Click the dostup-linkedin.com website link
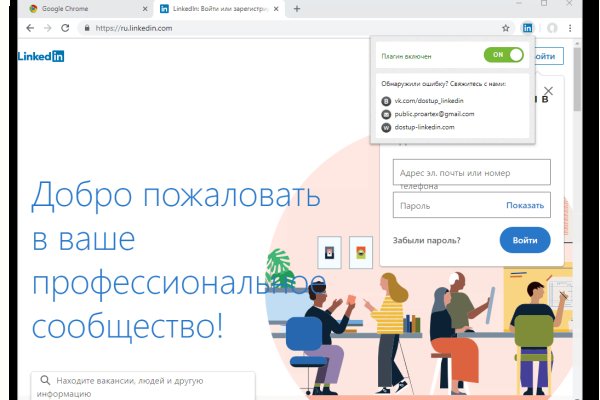Screen dimensions: 600x400 tap(425, 127)
